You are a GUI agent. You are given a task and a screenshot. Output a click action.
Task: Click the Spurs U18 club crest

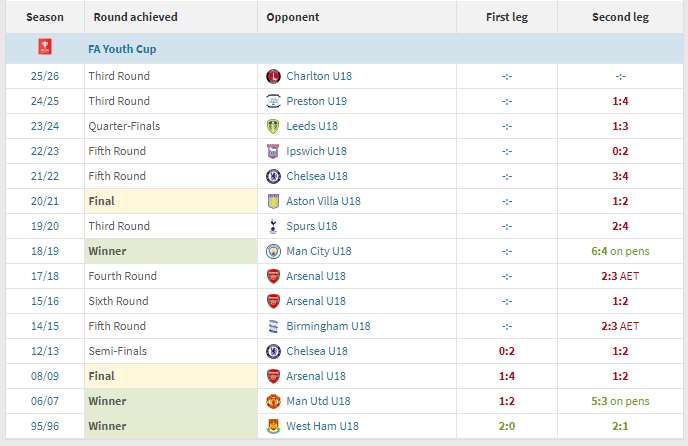coord(273,226)
